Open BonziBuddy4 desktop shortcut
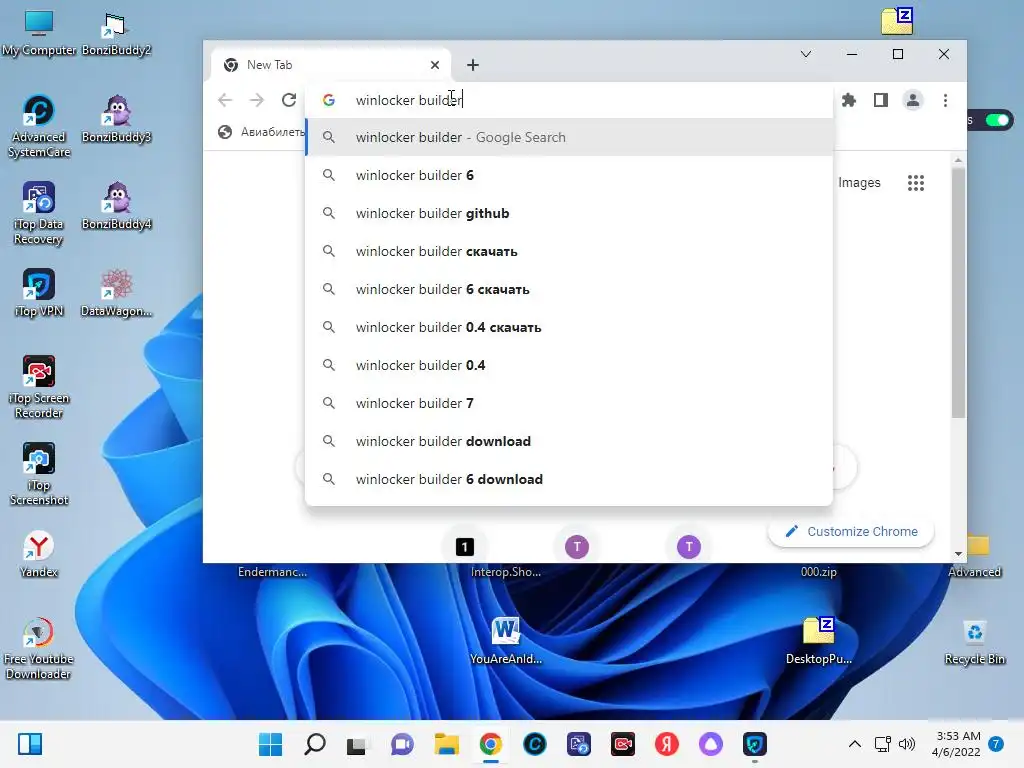1024x768 pixels. pyautogui.click(x=116, y=206)
